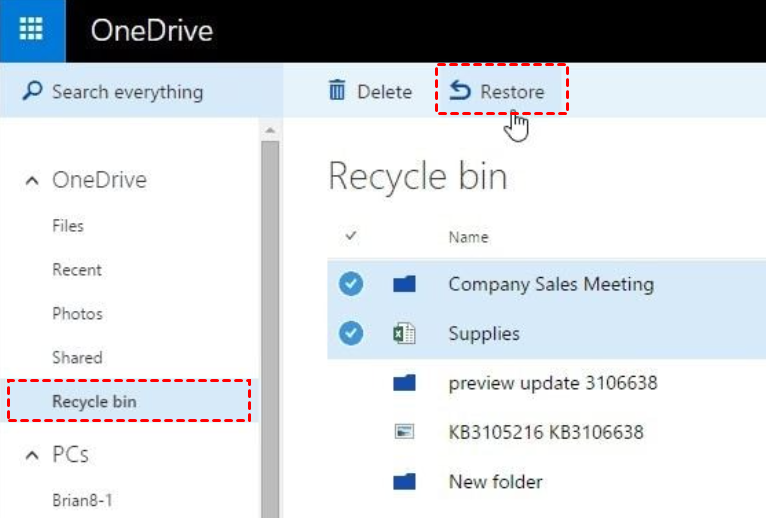Go to Recent in the sidebar
Viewport: 766px width, 518px height.
(x=77, y=270)
